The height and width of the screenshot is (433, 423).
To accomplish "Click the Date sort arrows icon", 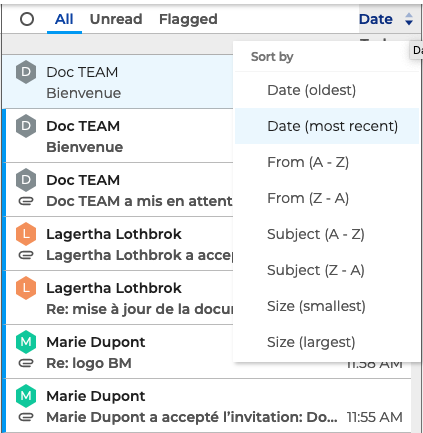I will pos(409,19).
